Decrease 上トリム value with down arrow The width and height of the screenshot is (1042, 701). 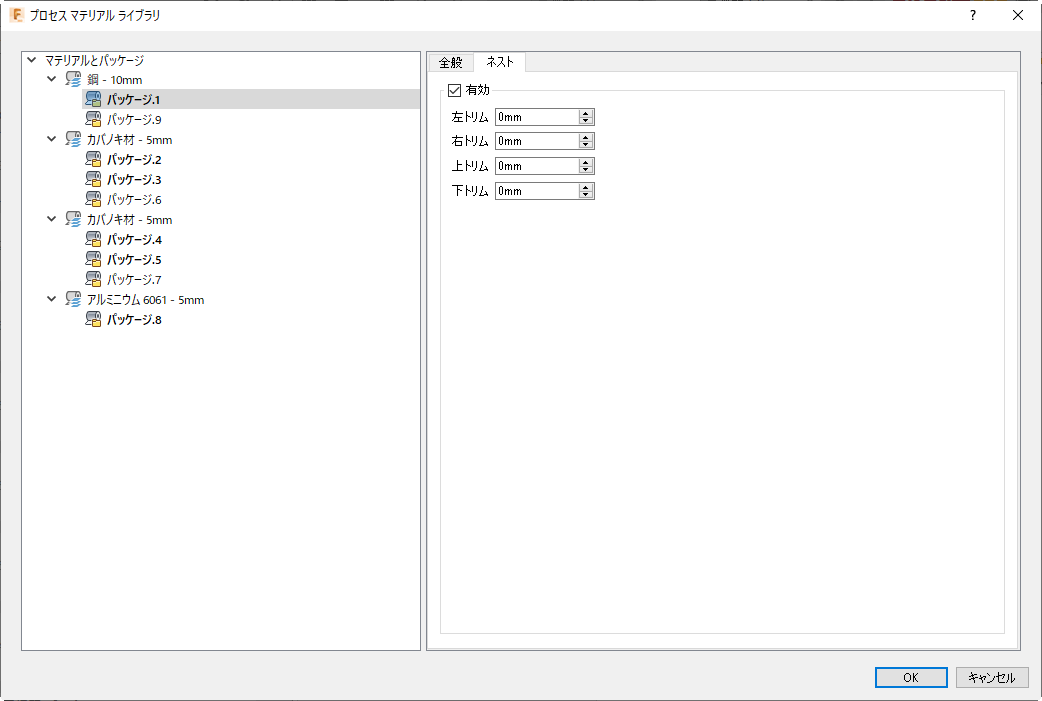point(585,170)
